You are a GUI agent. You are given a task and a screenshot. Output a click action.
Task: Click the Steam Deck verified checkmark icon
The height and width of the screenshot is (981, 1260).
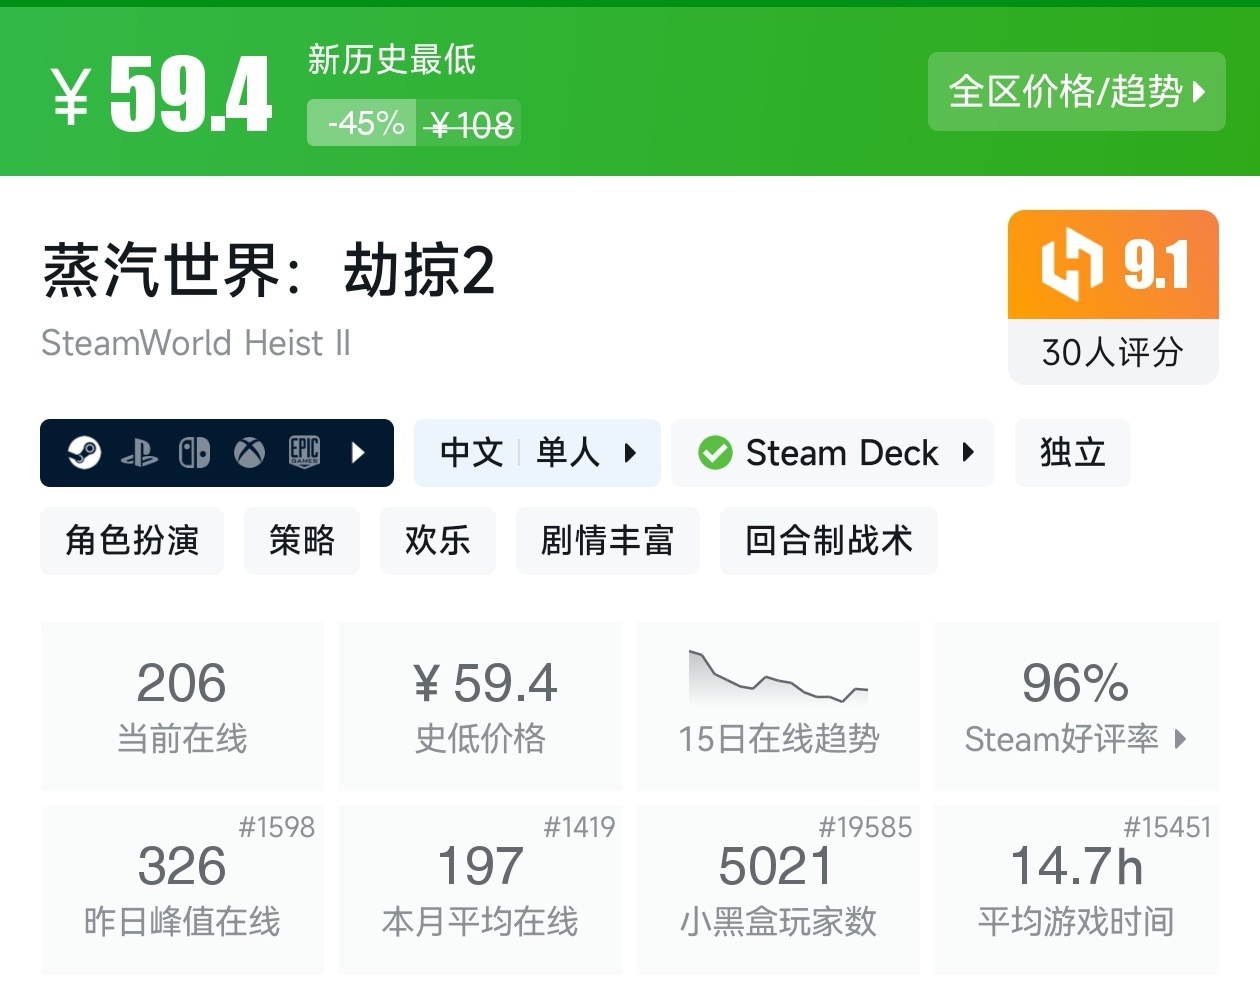coord(714,453)
